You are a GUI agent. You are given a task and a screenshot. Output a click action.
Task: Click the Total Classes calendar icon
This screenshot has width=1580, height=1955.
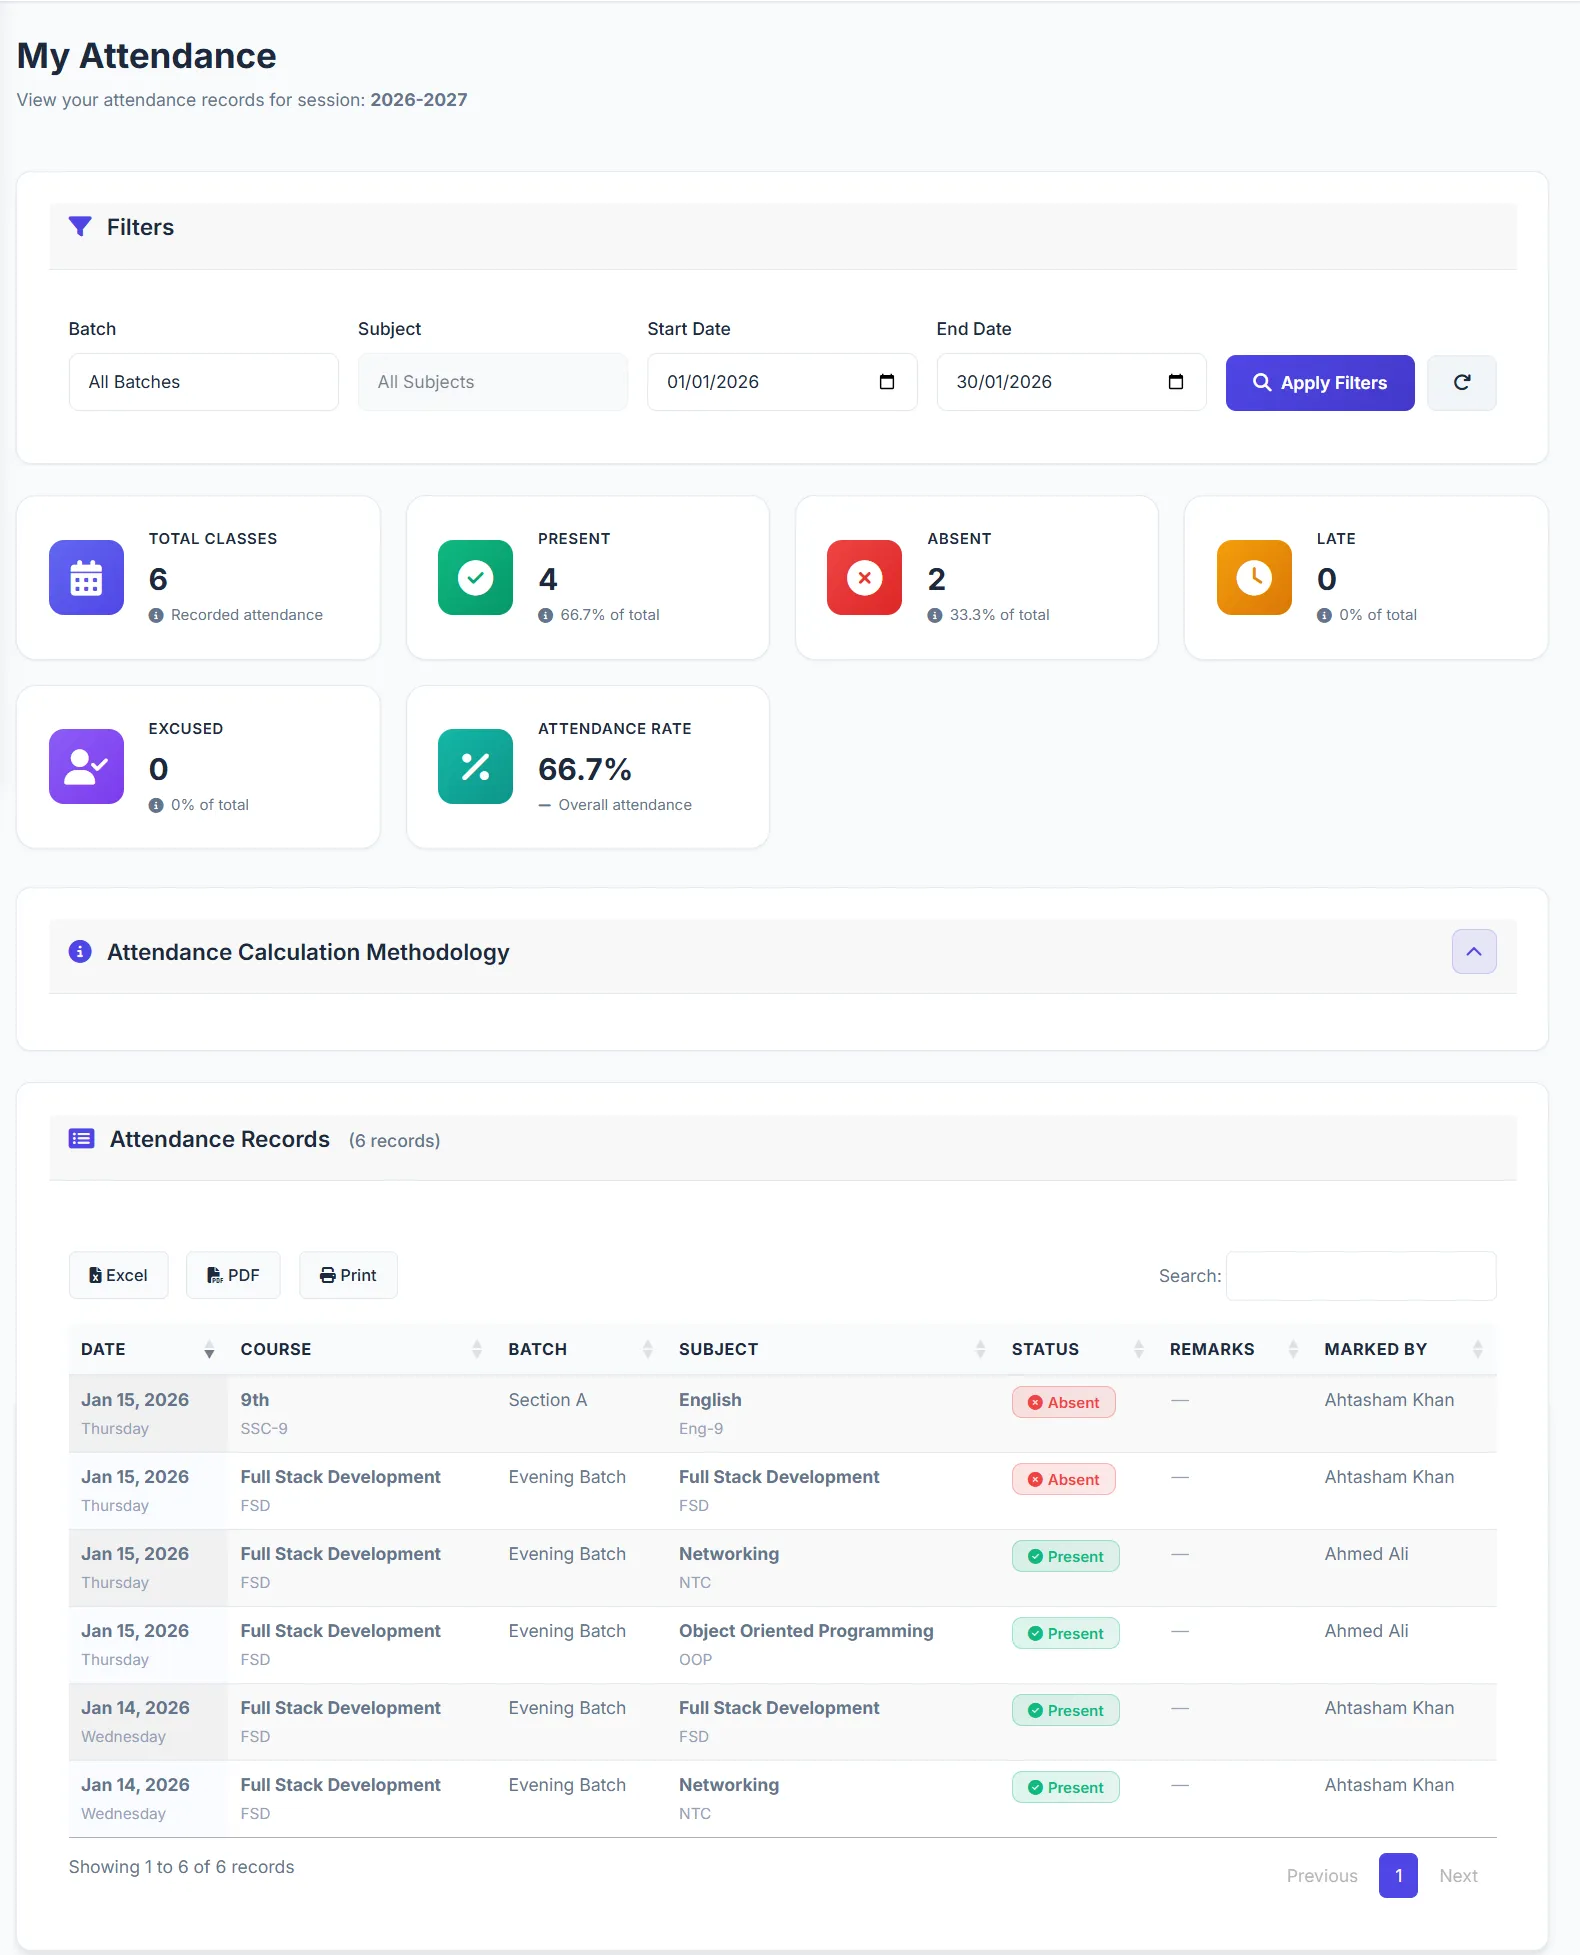coord(86,578)
